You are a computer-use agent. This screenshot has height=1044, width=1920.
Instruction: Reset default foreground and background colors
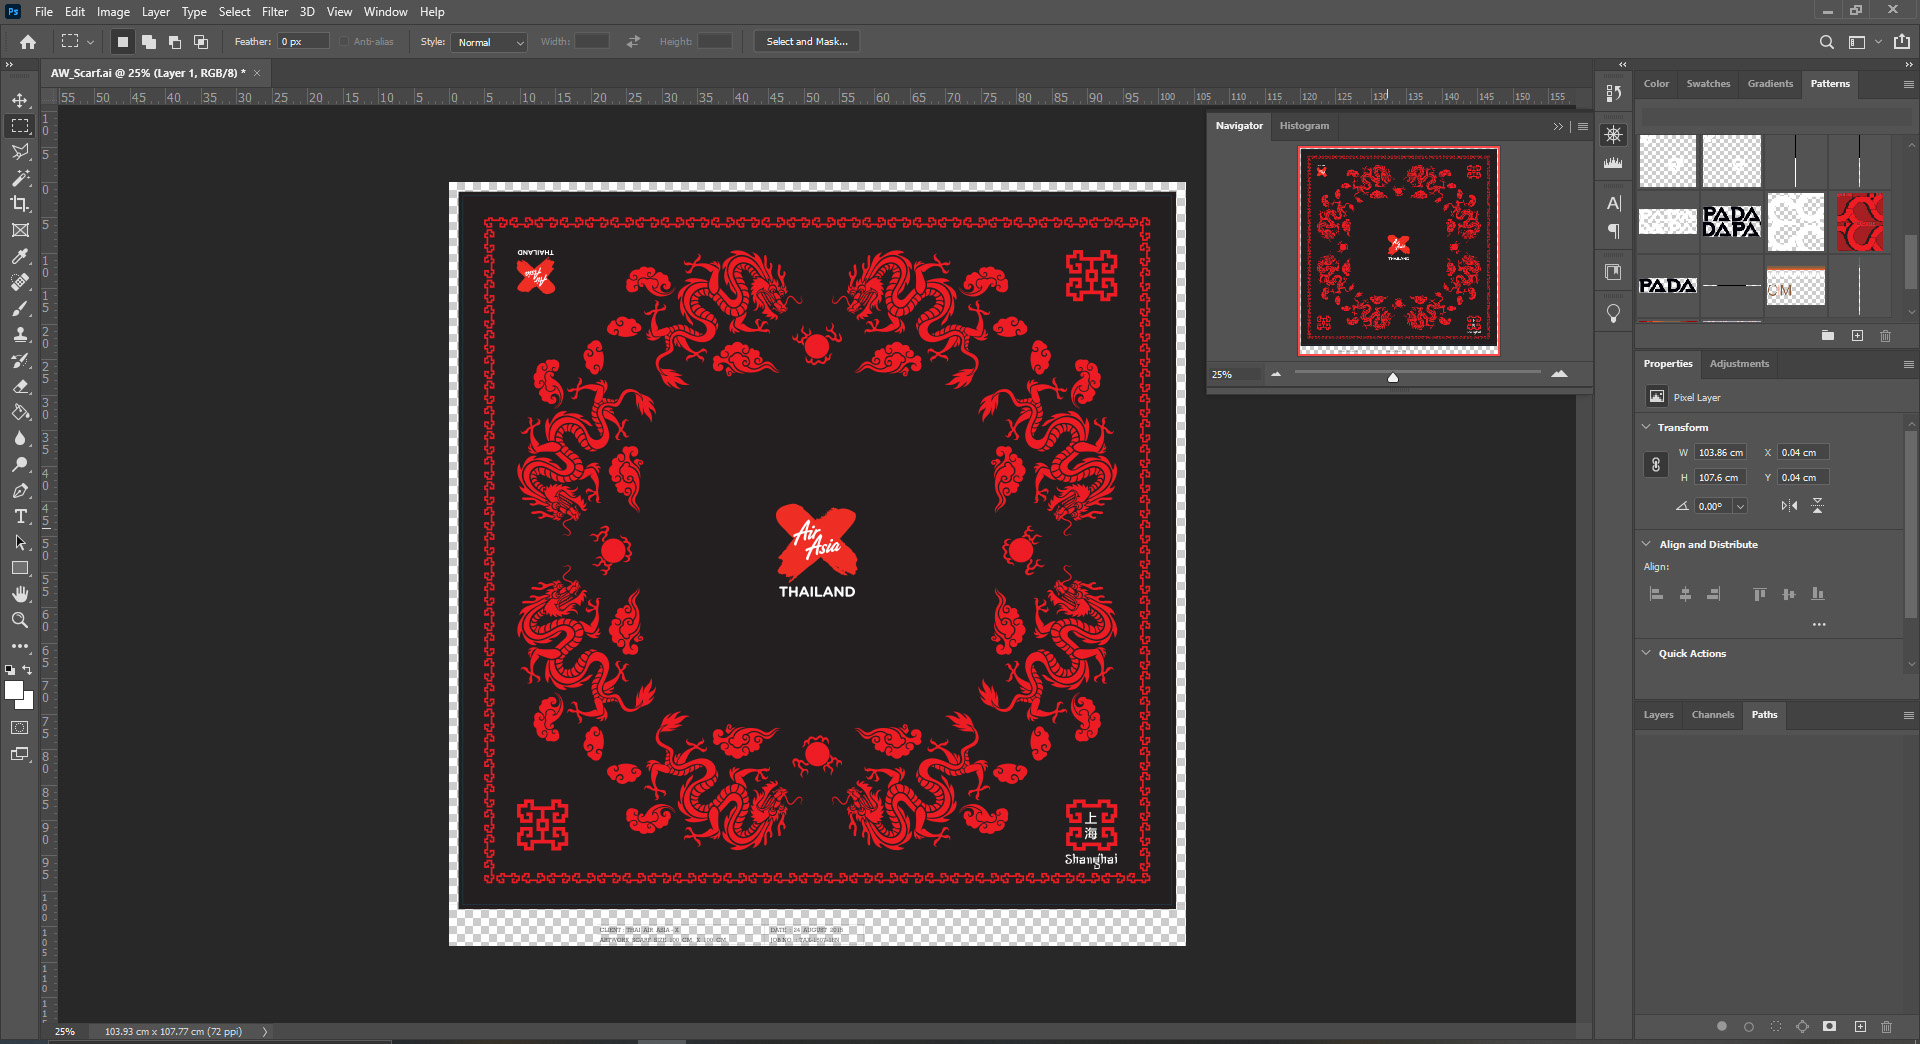click(10, 670)
